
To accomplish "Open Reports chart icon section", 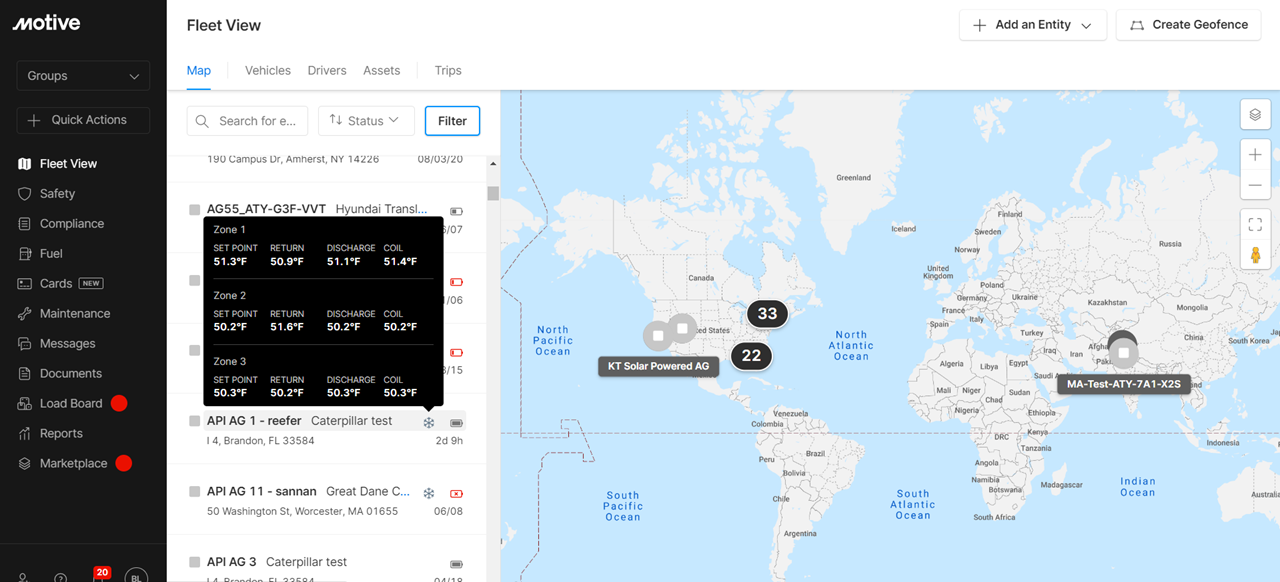I will pyautogui.click(x=25, y=433).
